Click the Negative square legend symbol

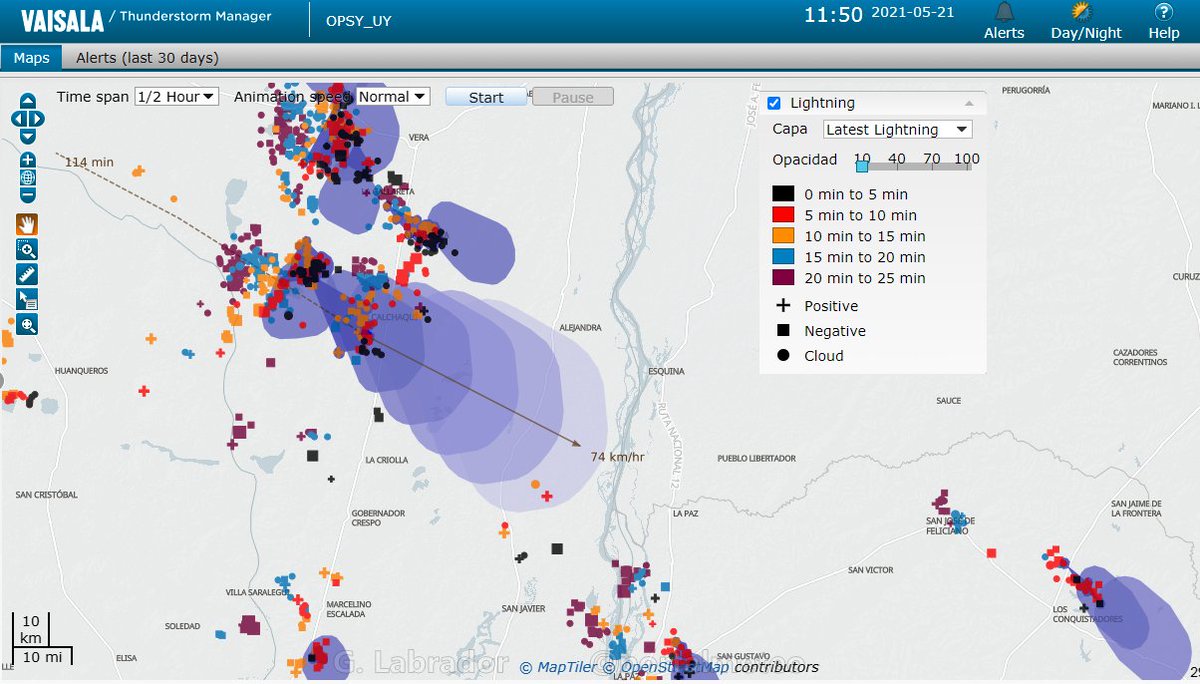[783, 330]
